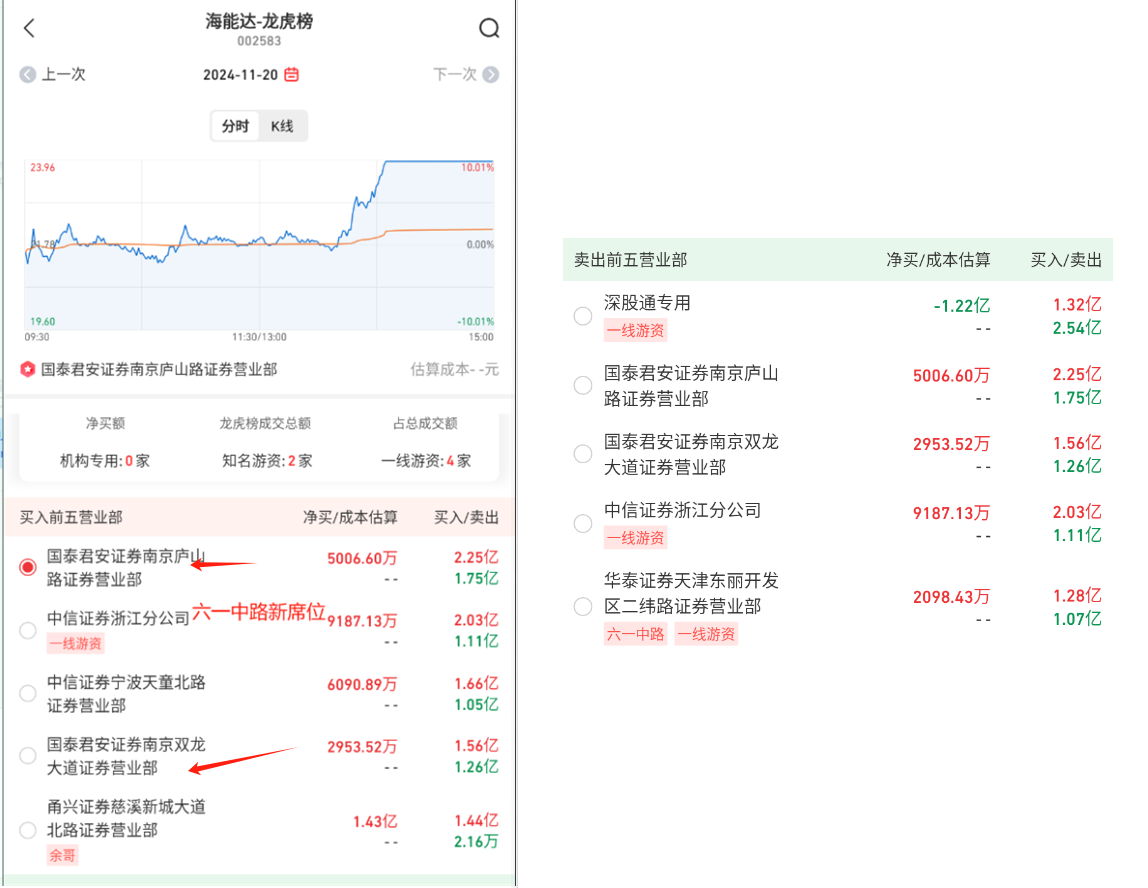Select 国泰君安证券南京庐山路 radio in buy list

[28, 568]
